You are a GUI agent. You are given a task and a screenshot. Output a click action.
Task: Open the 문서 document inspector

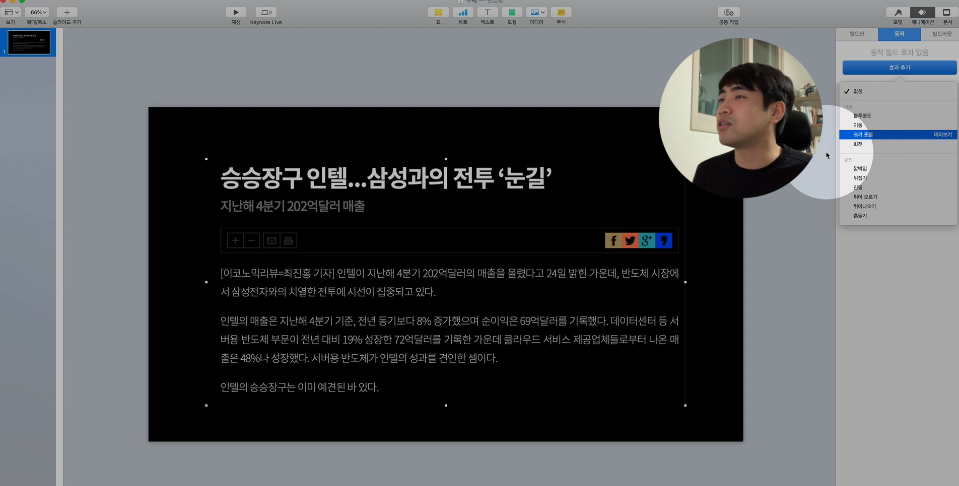pos(947,12)
